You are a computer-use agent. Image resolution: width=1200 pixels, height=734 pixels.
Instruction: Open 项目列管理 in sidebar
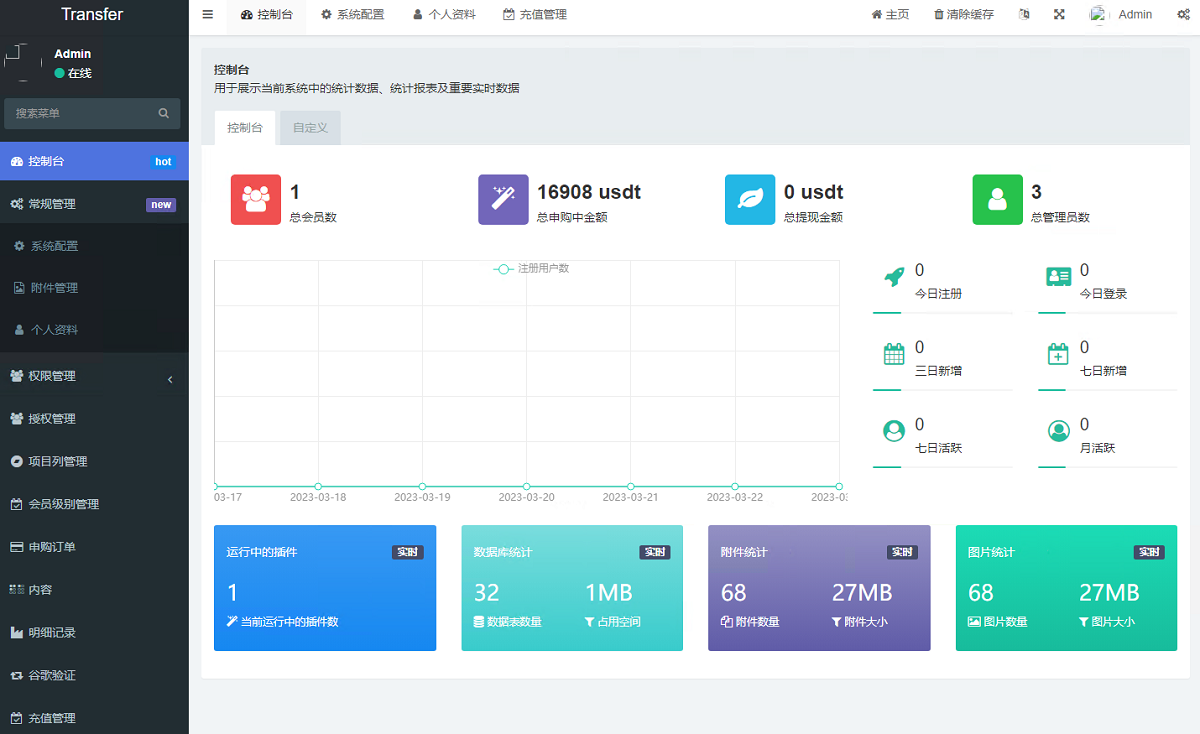click(94, 462)
